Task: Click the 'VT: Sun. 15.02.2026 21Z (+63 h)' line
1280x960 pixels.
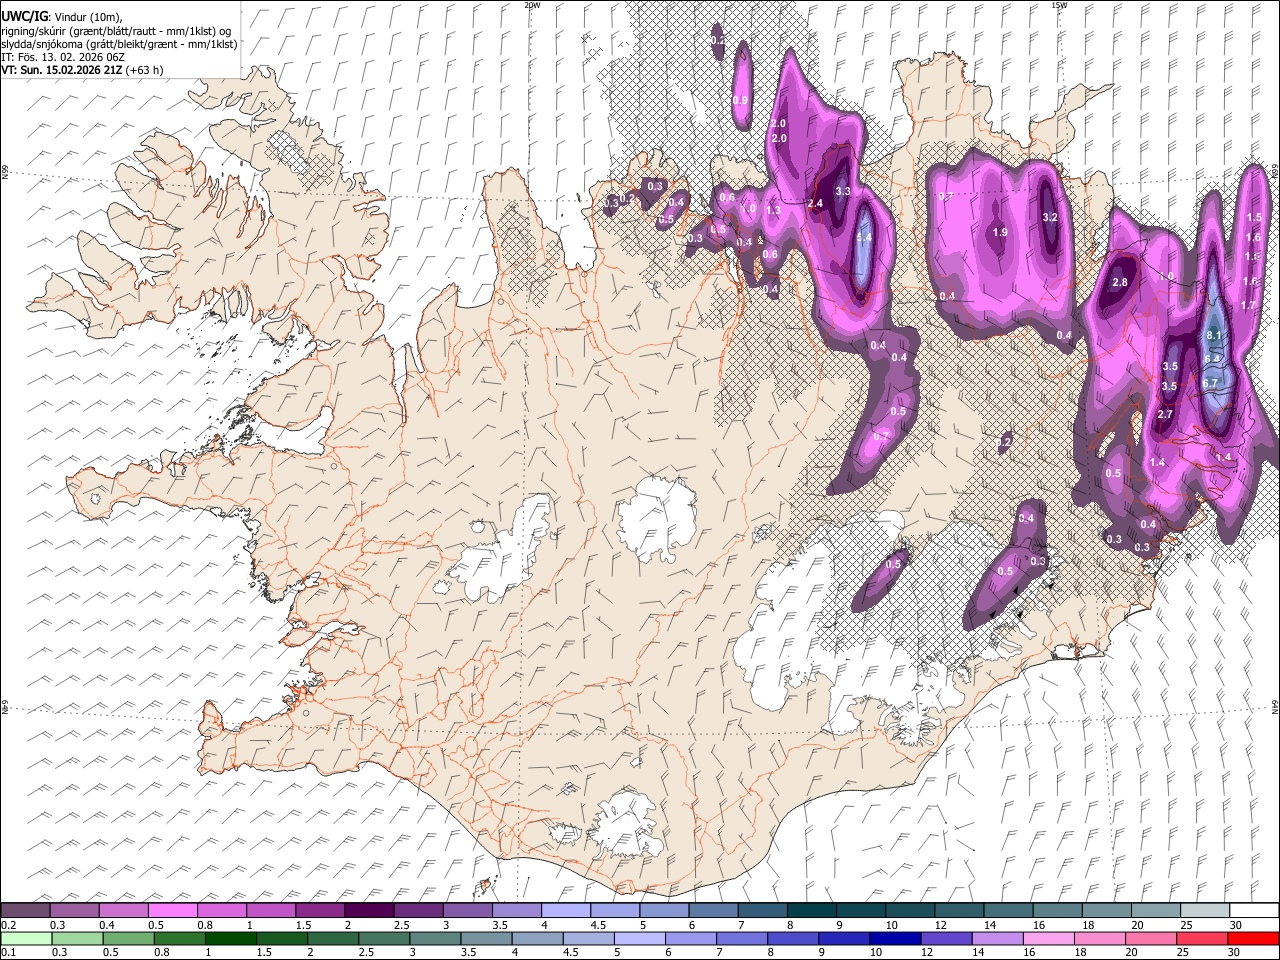Action: (x=82, y=70)
